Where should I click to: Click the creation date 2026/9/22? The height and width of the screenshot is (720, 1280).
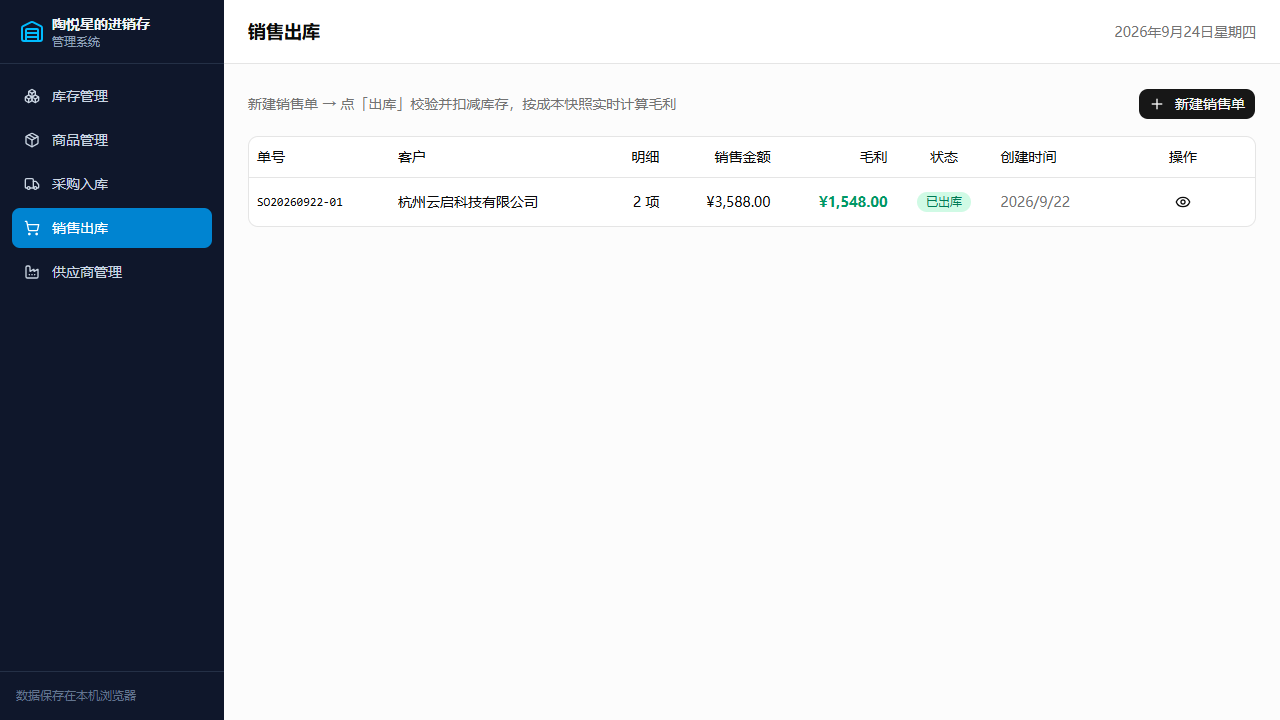1035,202
